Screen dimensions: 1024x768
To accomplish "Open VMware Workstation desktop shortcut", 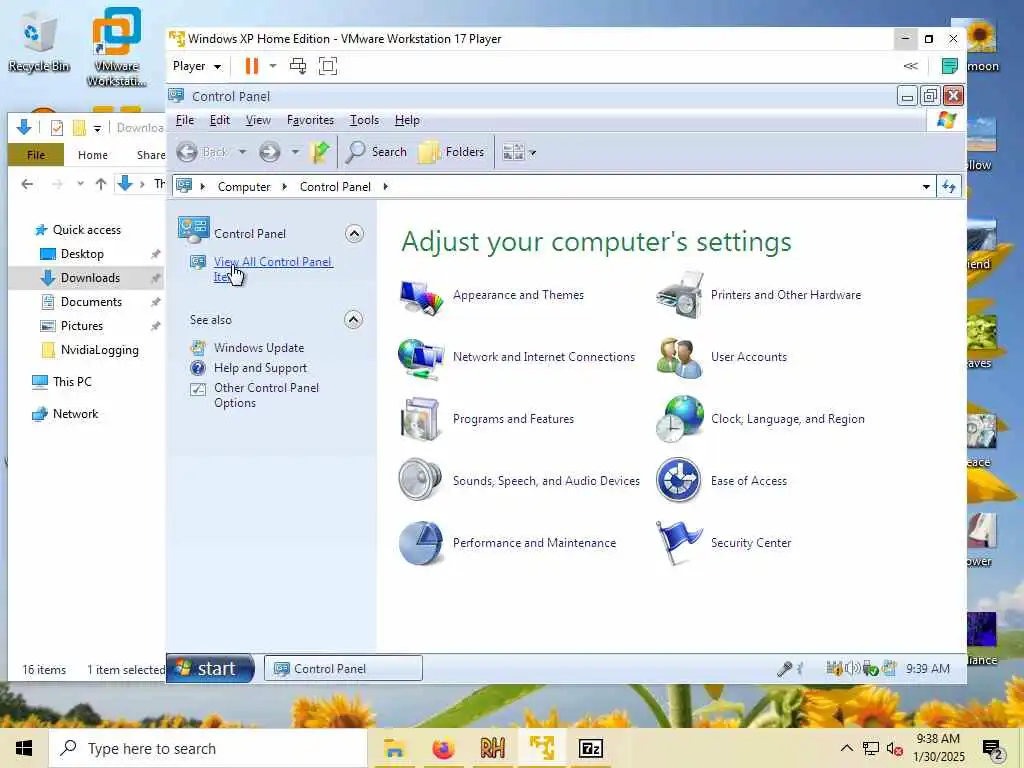I will (116, 47).
